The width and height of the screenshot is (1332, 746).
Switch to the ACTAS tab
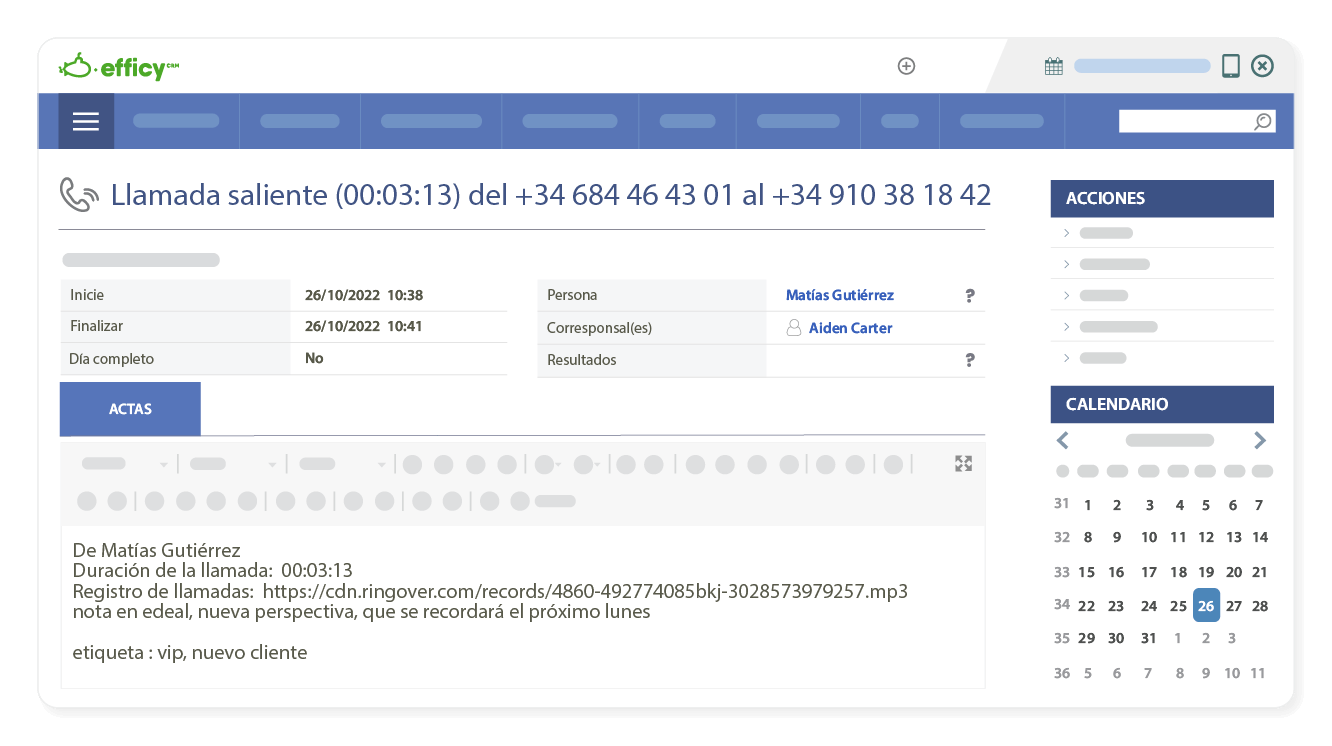[x=130, y=408]
